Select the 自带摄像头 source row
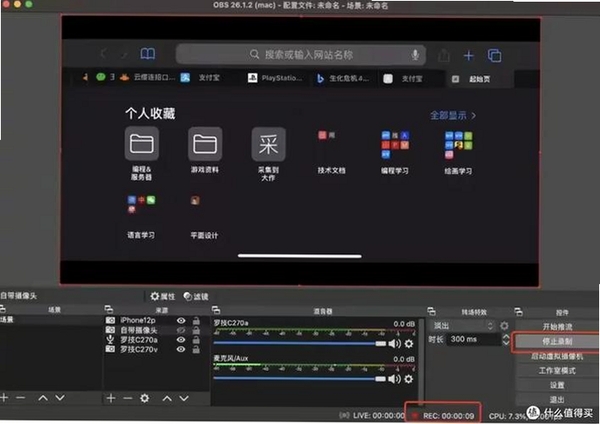The image size is (600, 424). [x=157, y=330]
